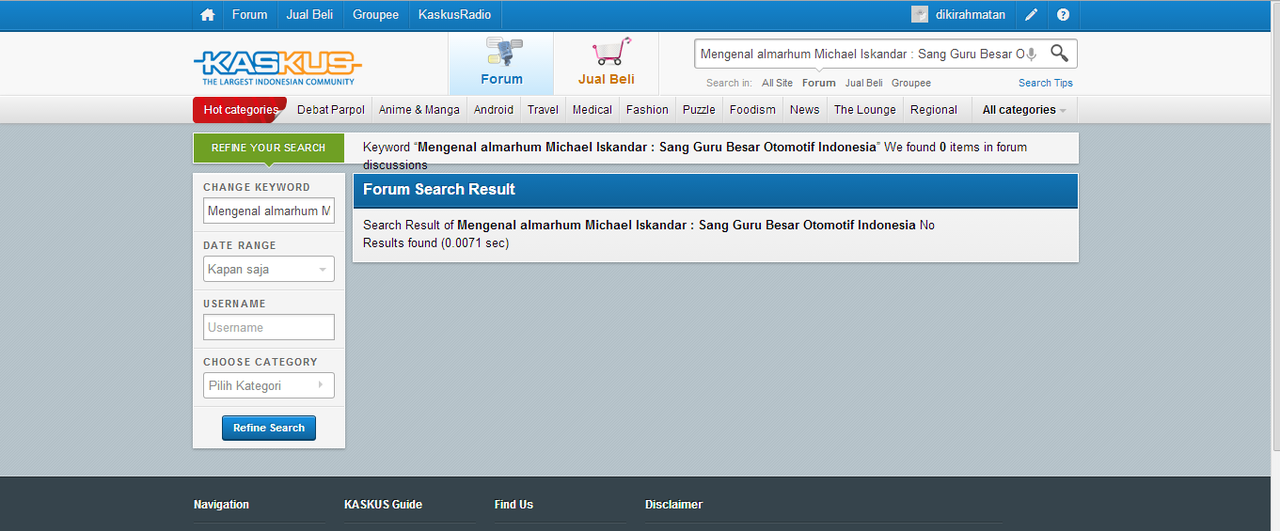Click the KASKUS logo
This screenshot has width=1280, height=531.
(x=277, y=67)
